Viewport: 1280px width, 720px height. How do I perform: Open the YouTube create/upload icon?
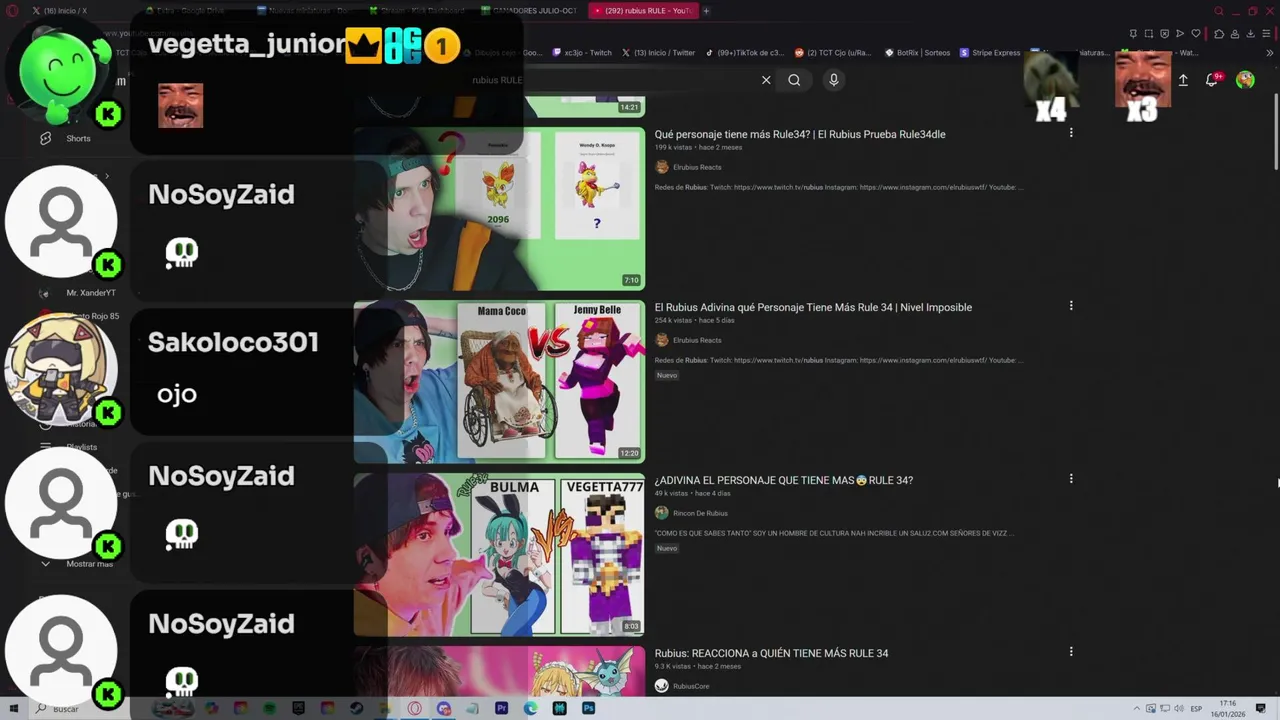[x=1183, y=80]
